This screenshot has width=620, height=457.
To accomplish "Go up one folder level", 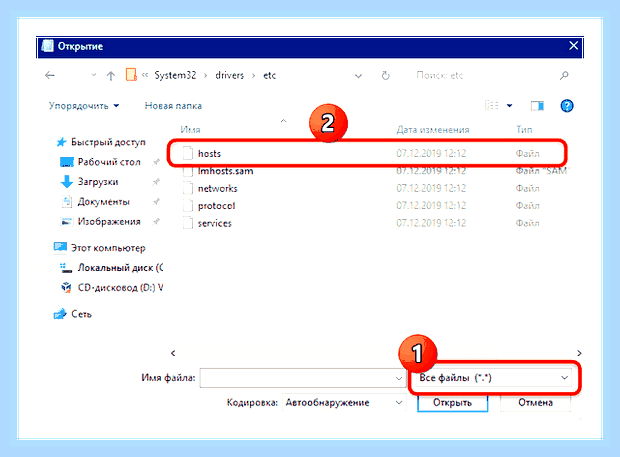I will tap(111, 76).
